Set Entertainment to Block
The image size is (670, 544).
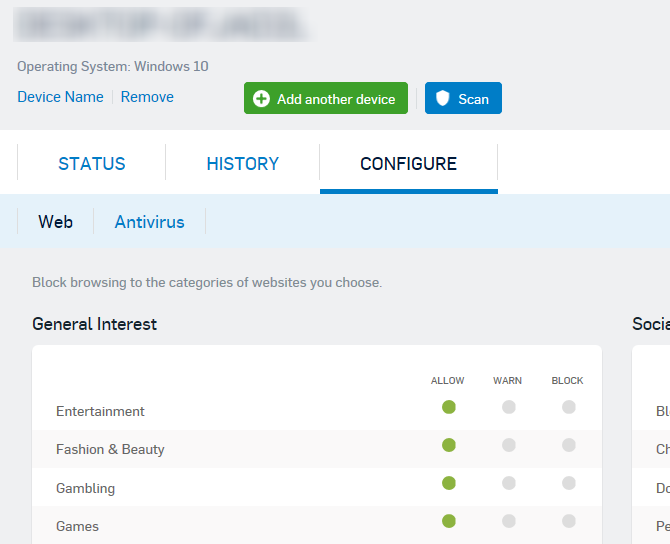(569, 407)
